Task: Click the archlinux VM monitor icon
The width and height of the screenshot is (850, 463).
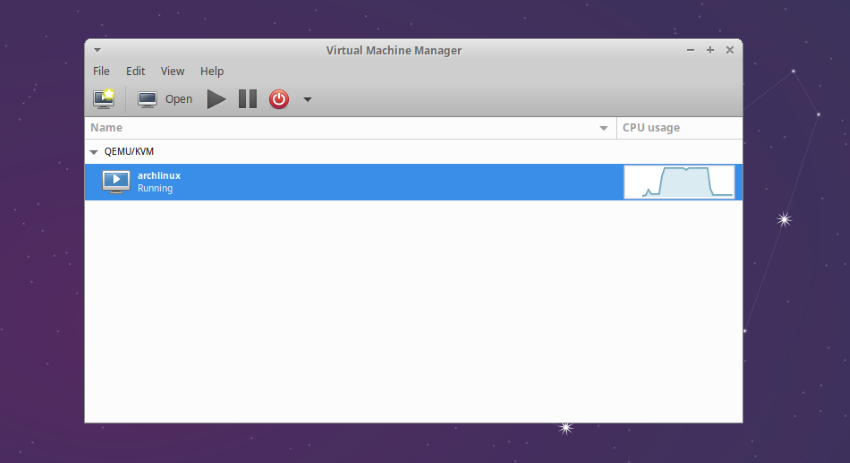Action: pos(116,181)
